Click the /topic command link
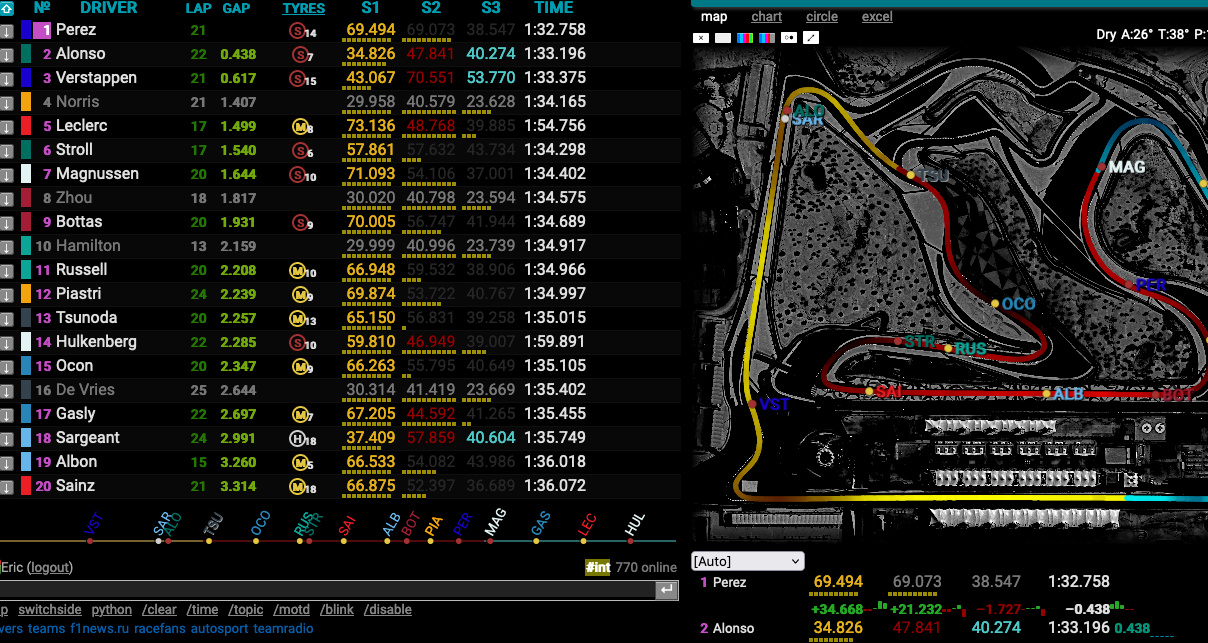The height and width of the screenshot is (643, 1208). coord(246,609)
